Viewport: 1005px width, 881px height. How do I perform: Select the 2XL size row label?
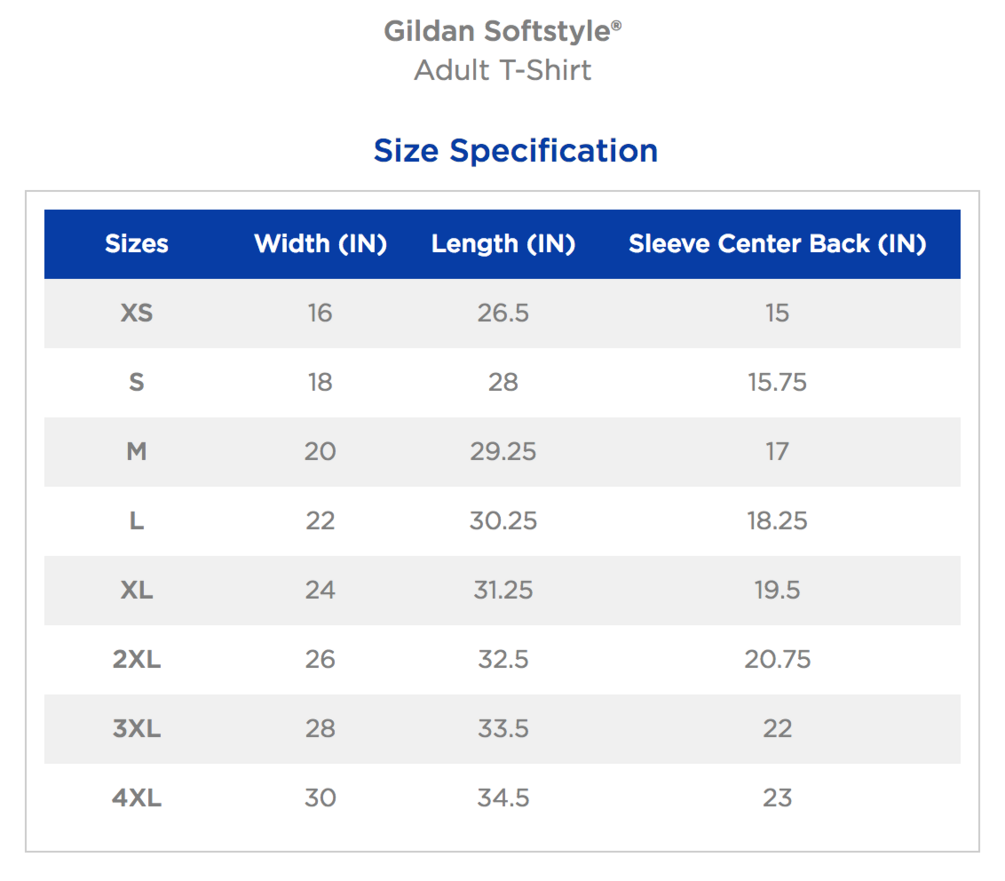(x=137, y=660)
